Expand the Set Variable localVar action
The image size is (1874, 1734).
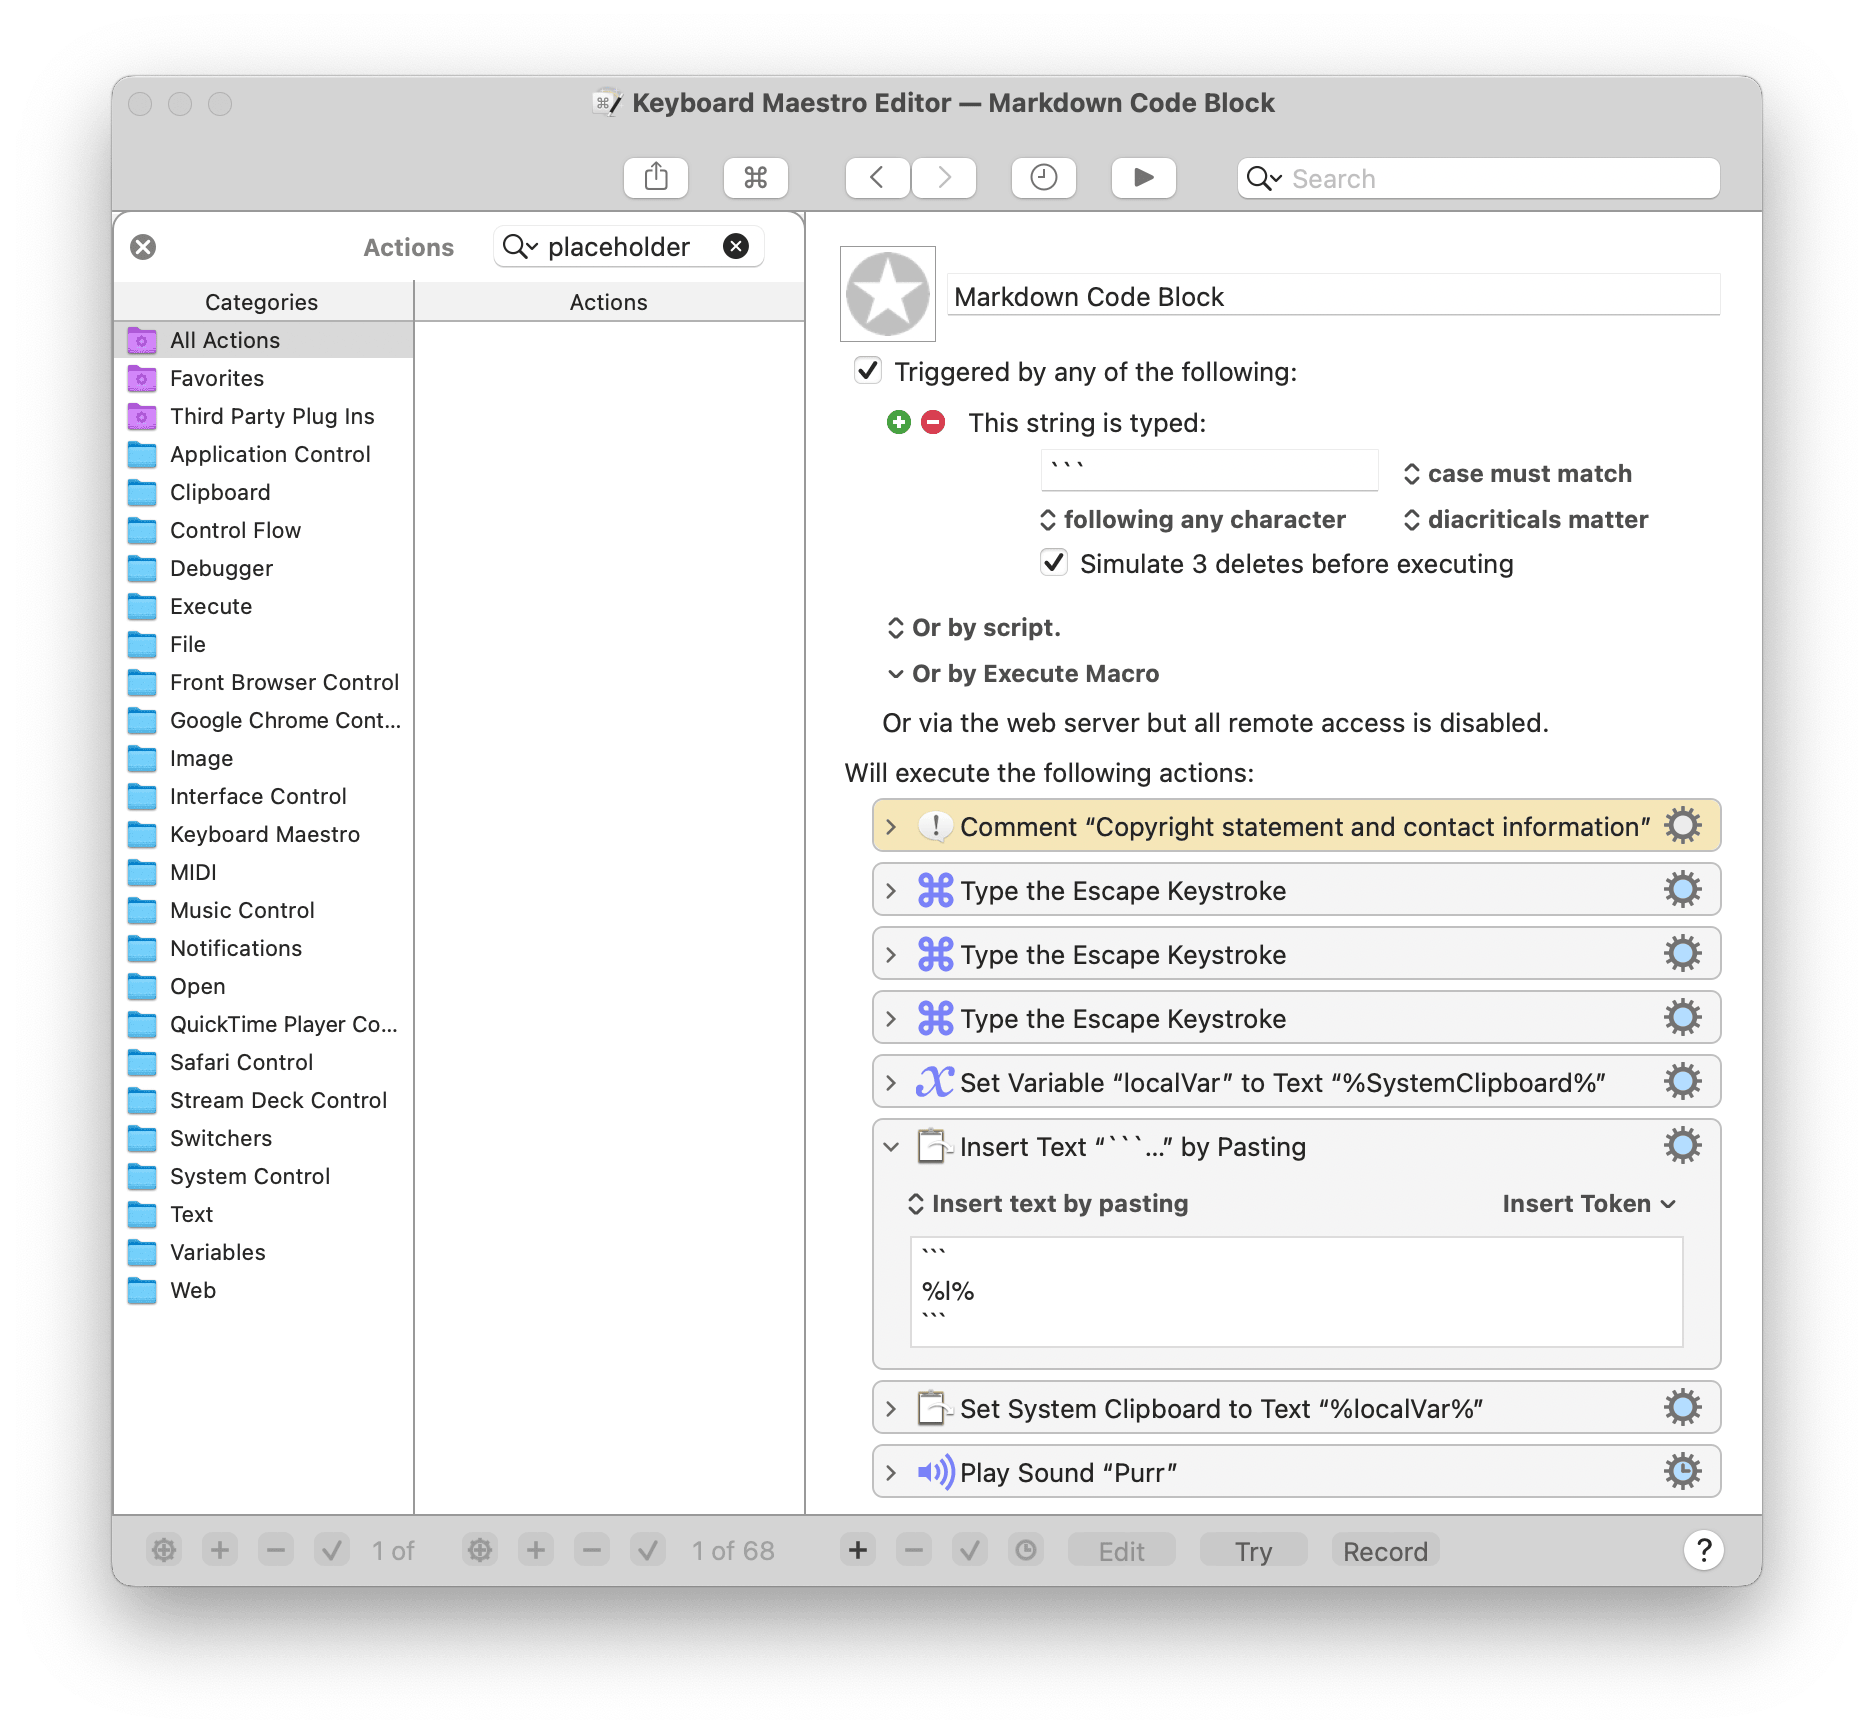891,1083
